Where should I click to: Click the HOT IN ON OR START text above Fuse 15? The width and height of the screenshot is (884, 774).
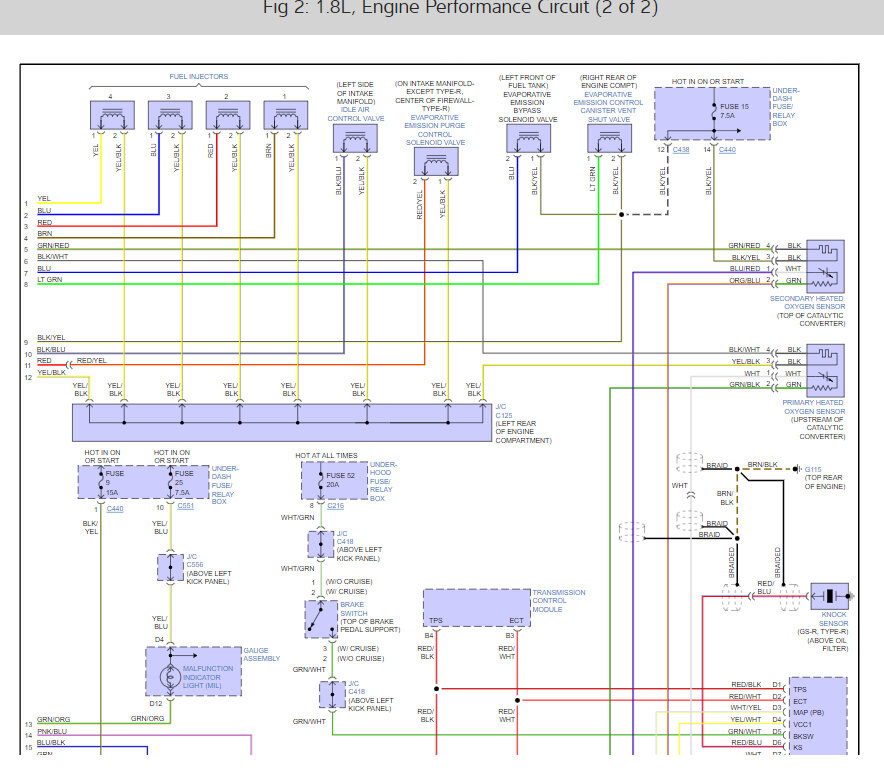[x=708, y=81]
